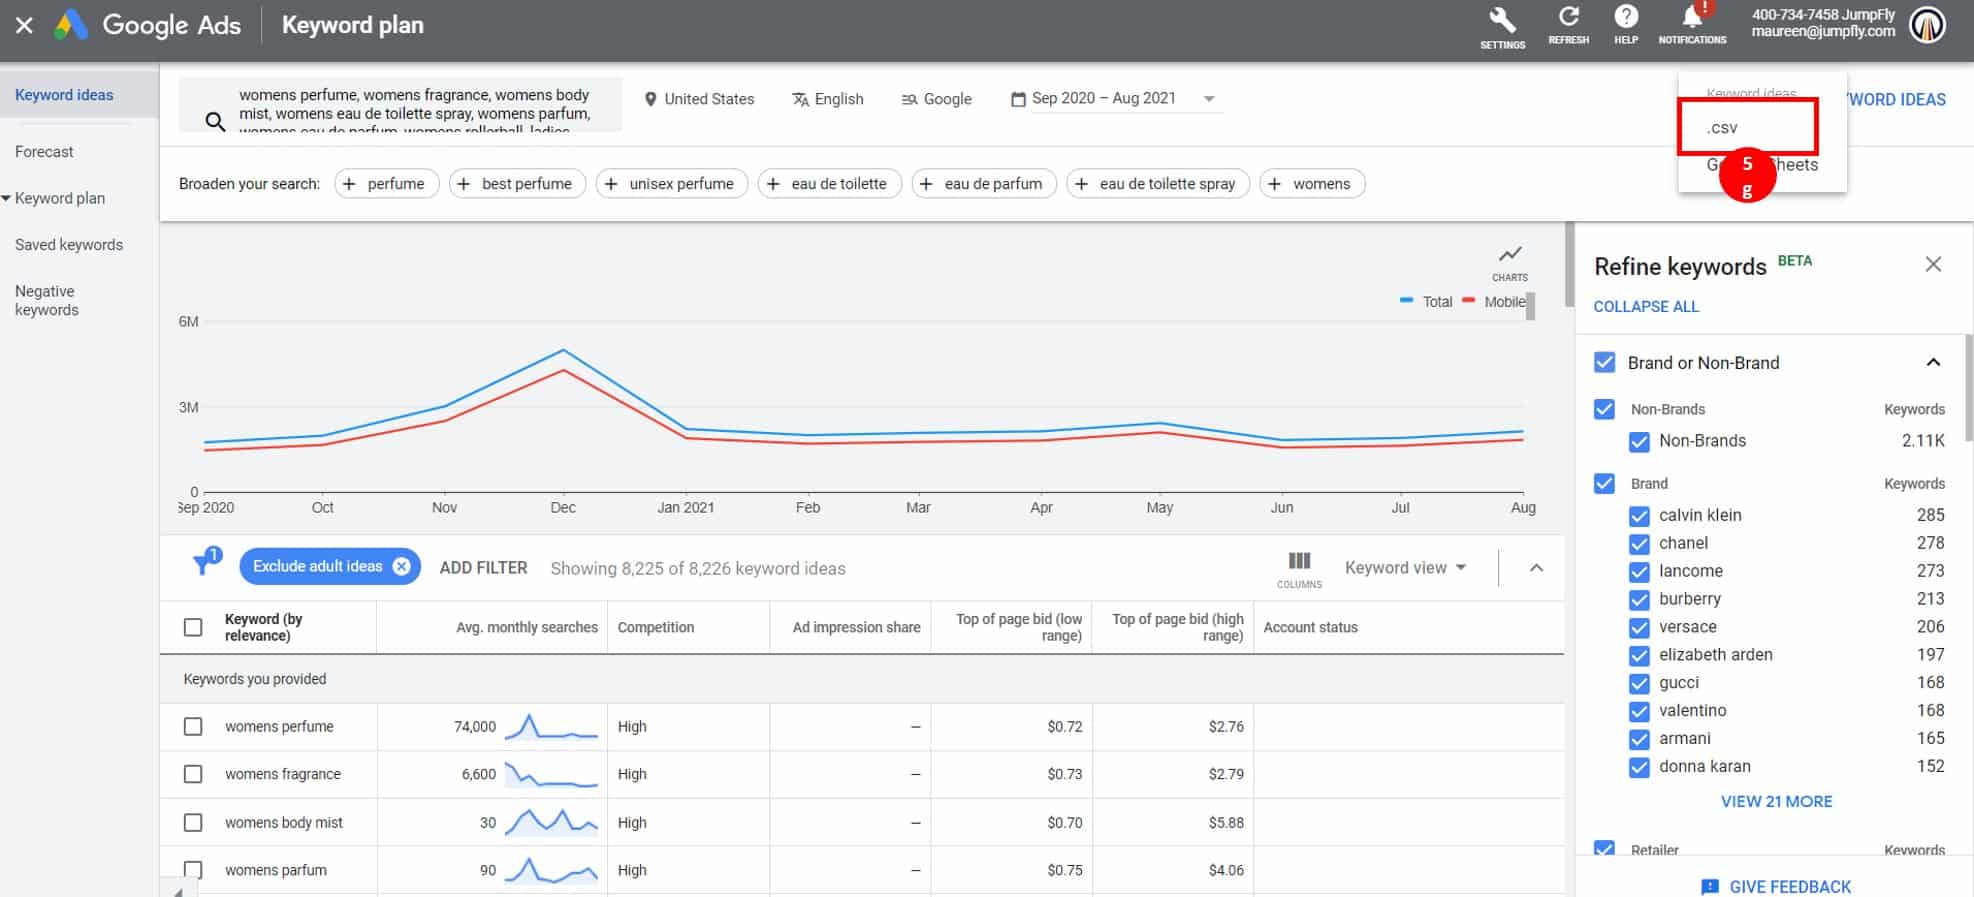The height and width of the screenshot is (897, 1974).
Task: Open Saved keywords in the sidebar
Action: point(69,245)
